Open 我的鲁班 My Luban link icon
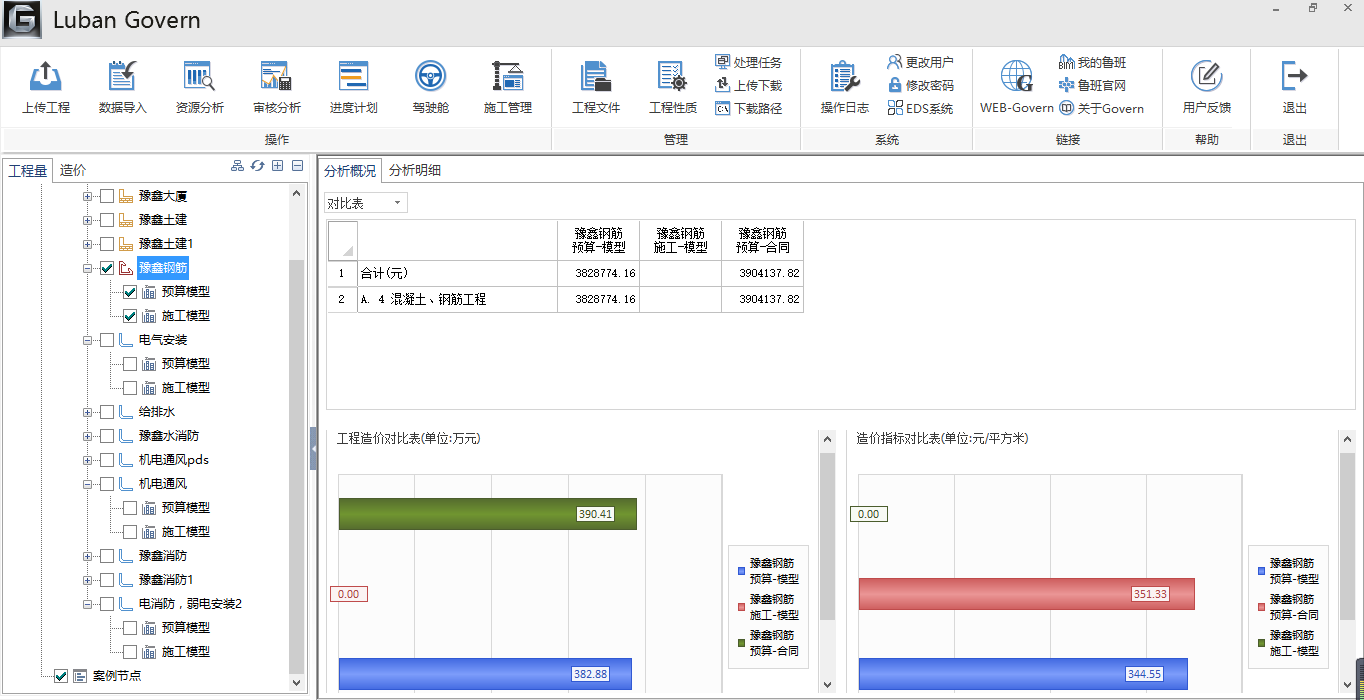Screen dimensions: 1364x700 1067,62
